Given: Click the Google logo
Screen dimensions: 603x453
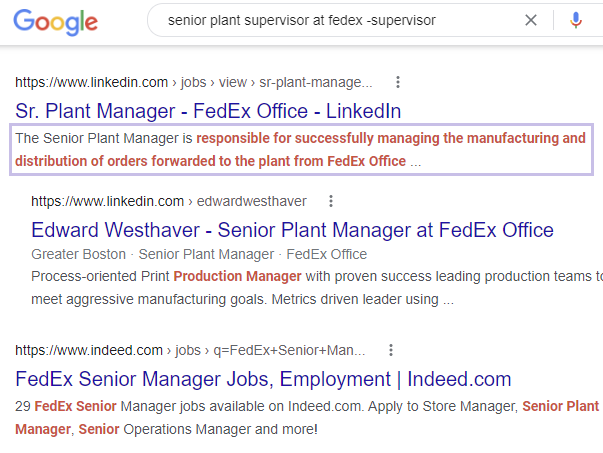Looking at the screenshot, I should (x=55, y=22).
